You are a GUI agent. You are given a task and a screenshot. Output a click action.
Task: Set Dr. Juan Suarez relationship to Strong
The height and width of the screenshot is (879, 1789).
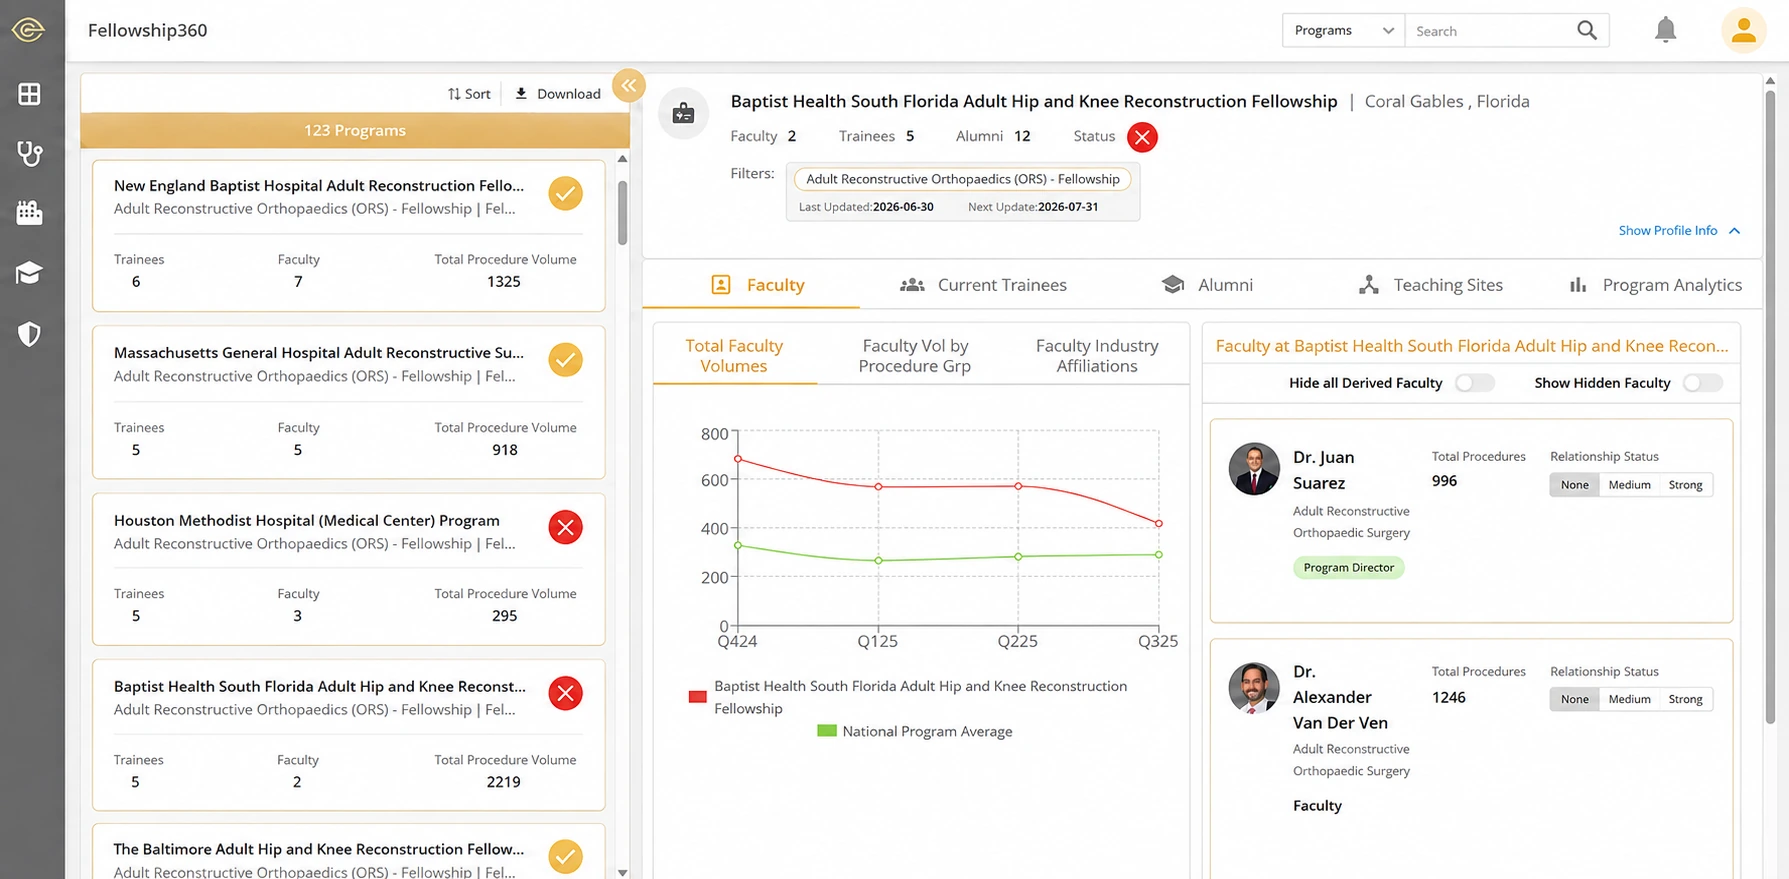point(1685,485)
